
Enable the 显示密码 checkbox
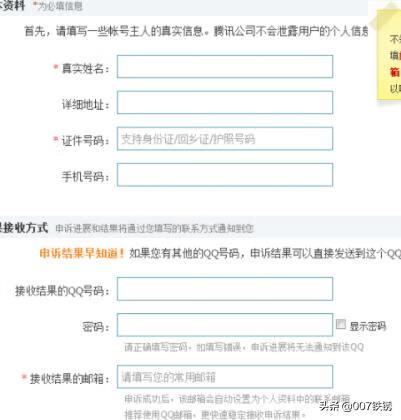pos(341,324)
